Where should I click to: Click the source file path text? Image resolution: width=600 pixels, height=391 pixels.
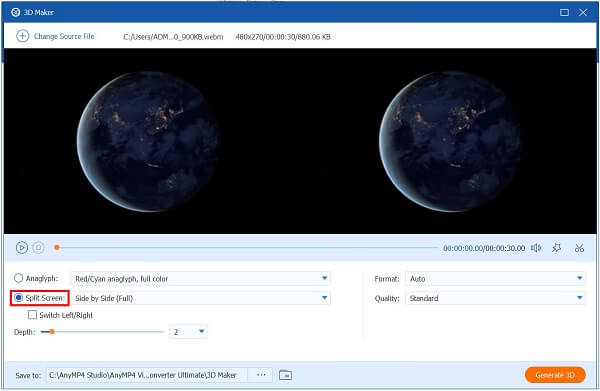(x=173, y=37)
